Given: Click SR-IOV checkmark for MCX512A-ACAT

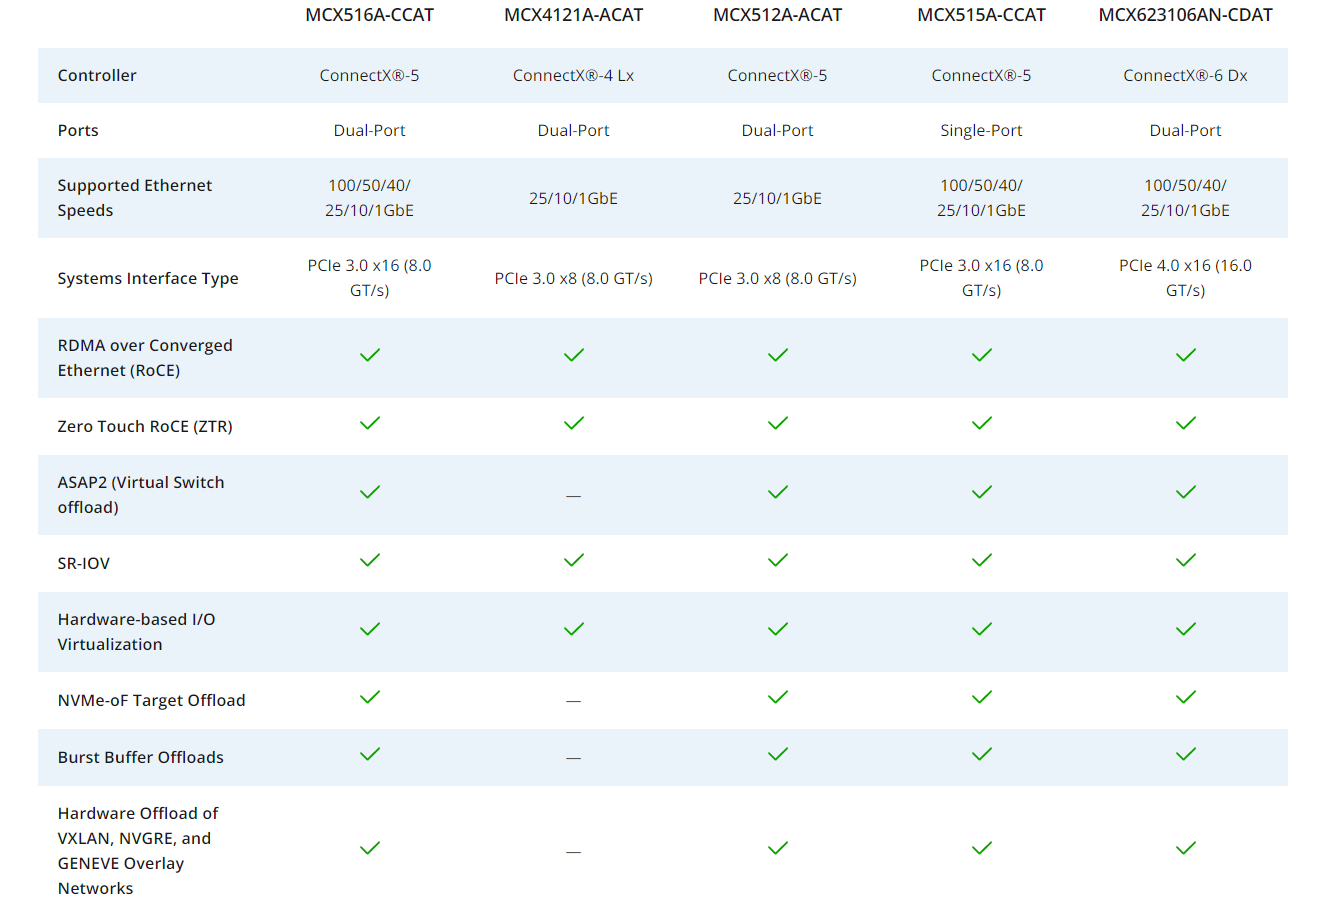Looking at the screenshot, I should pos(778,560).
